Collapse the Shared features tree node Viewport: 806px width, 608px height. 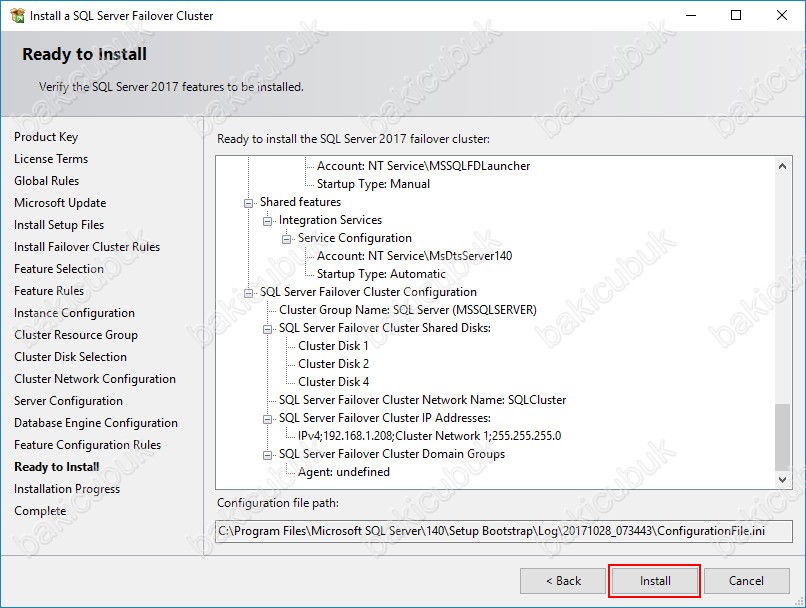tap(248, 203)
